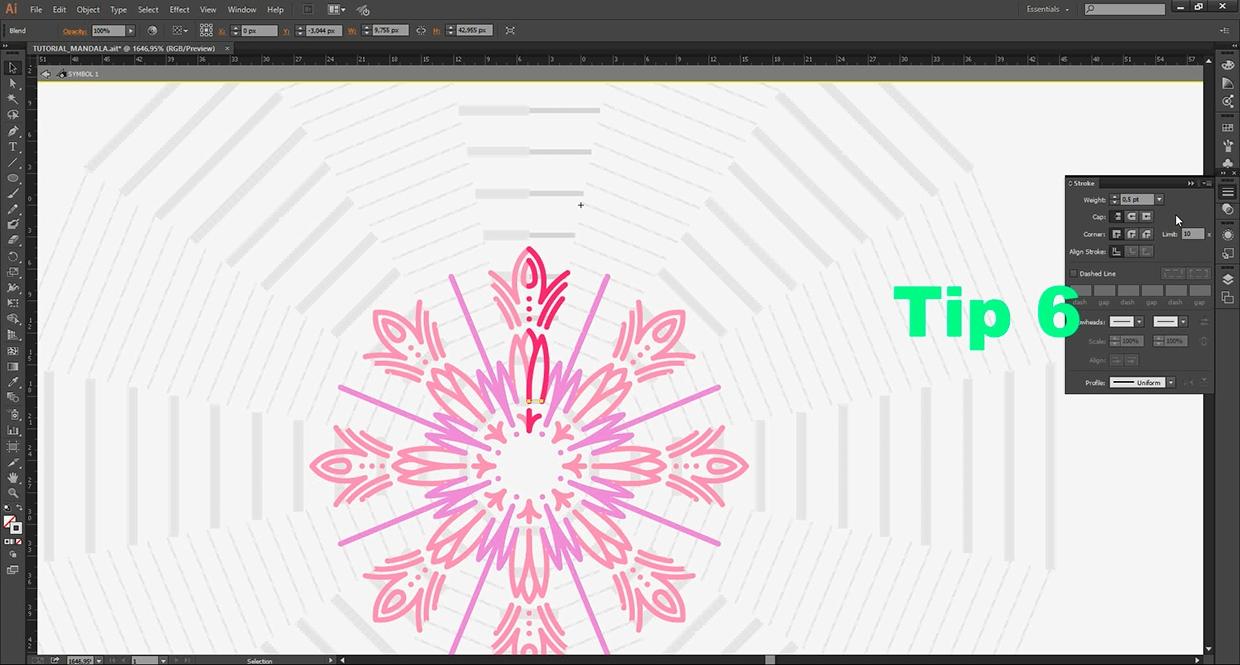Set stroke cap to Projecting Cap
The image size is (1240, 665).
point(1146,216)
